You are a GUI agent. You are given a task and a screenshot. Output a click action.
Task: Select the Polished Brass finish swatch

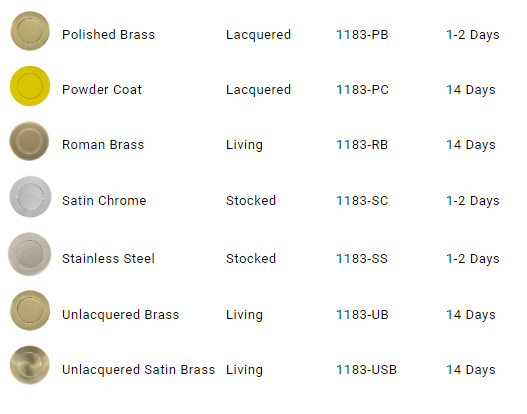pos(30,31)
